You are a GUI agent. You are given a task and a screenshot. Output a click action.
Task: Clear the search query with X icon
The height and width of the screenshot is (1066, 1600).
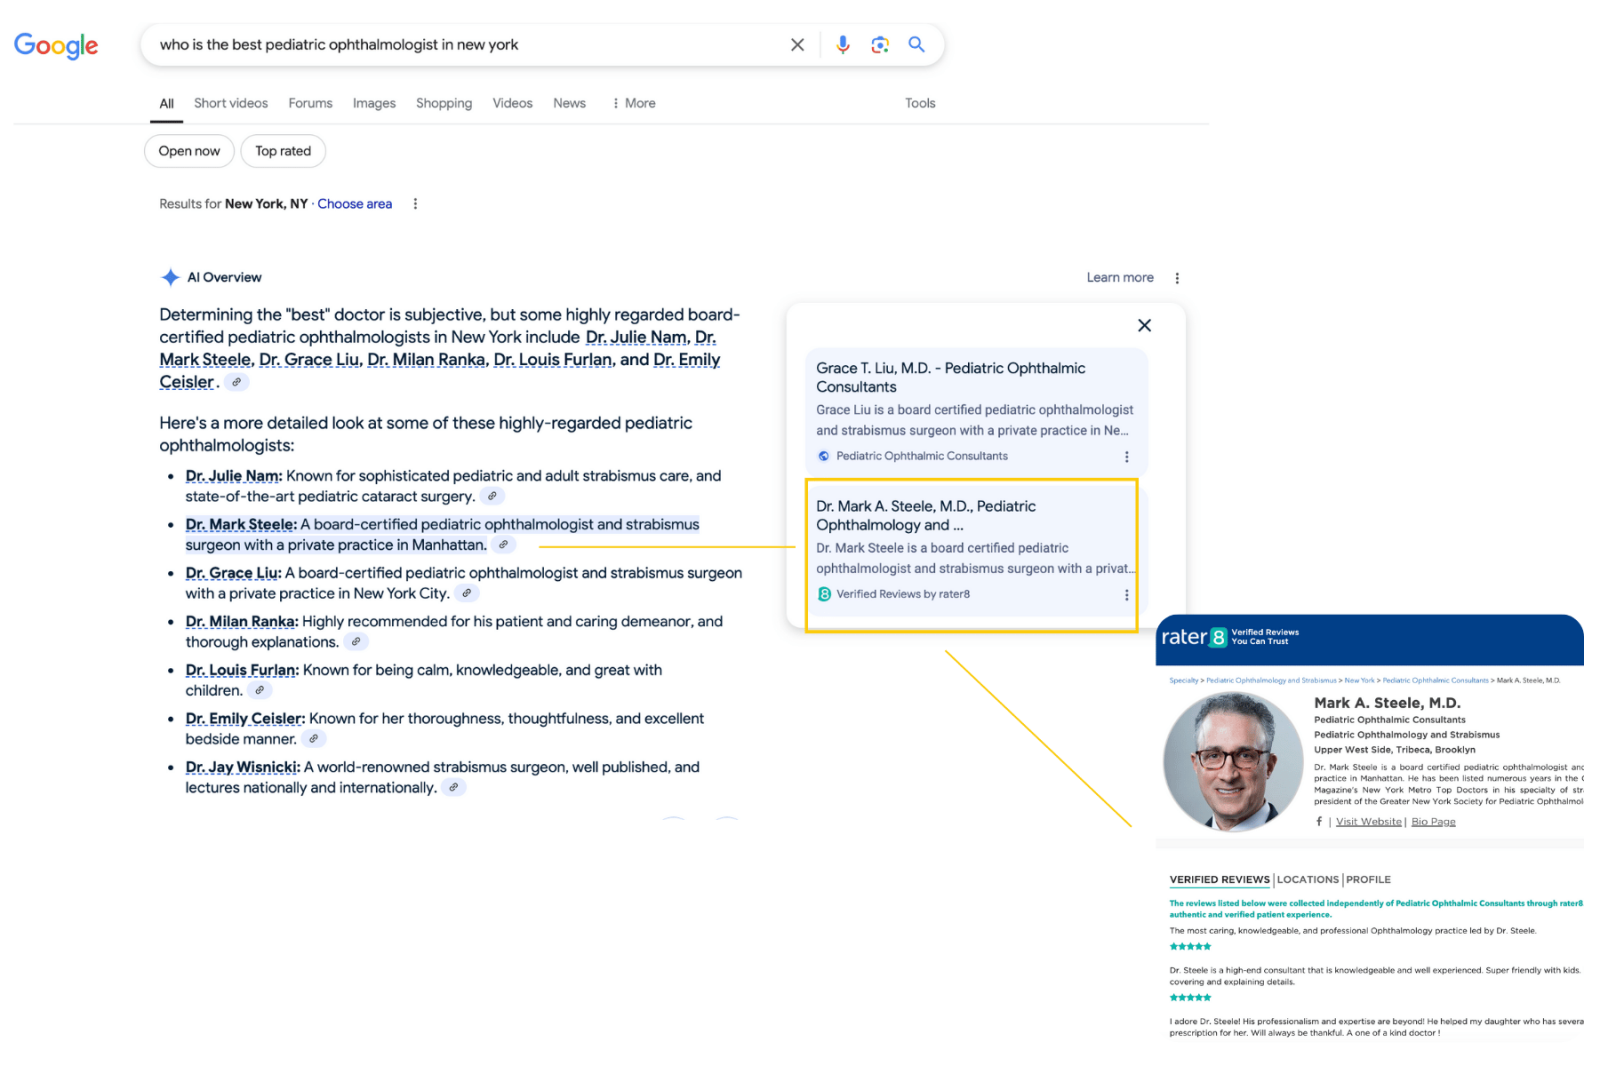[x=797, y=45]
